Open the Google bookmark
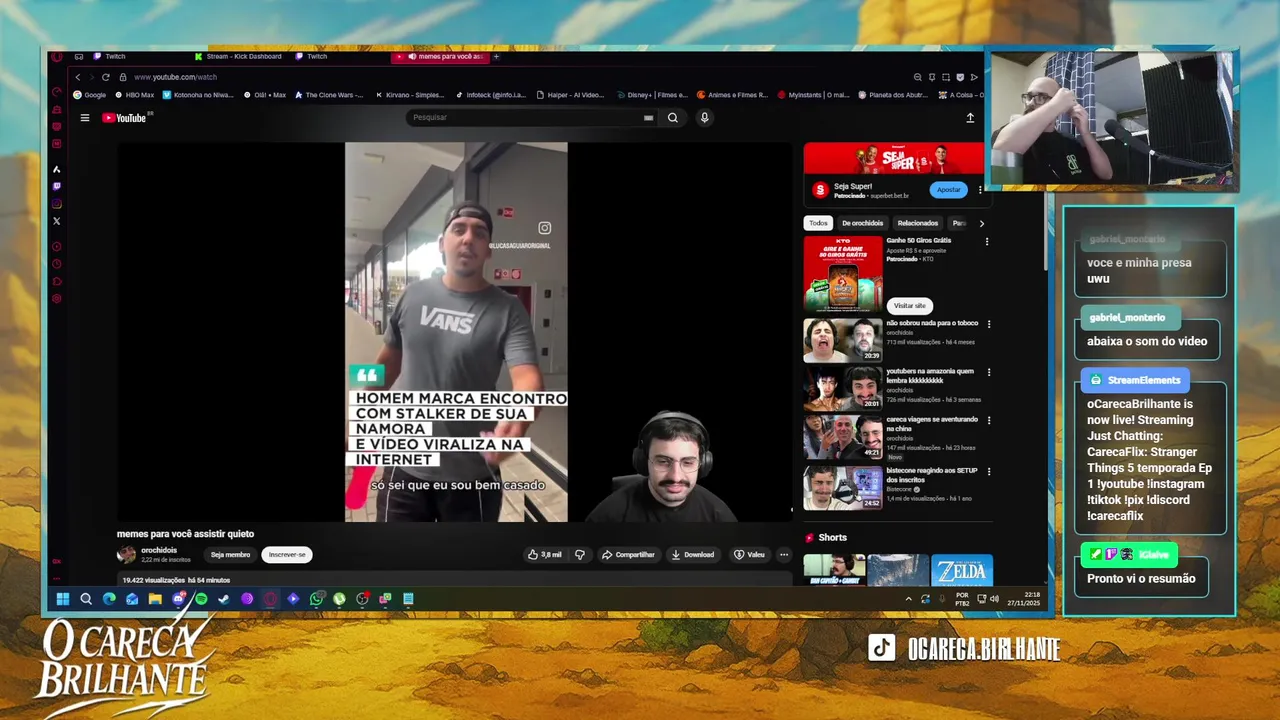This screenshot has width=1280, height=720. (x=89, y=95)
